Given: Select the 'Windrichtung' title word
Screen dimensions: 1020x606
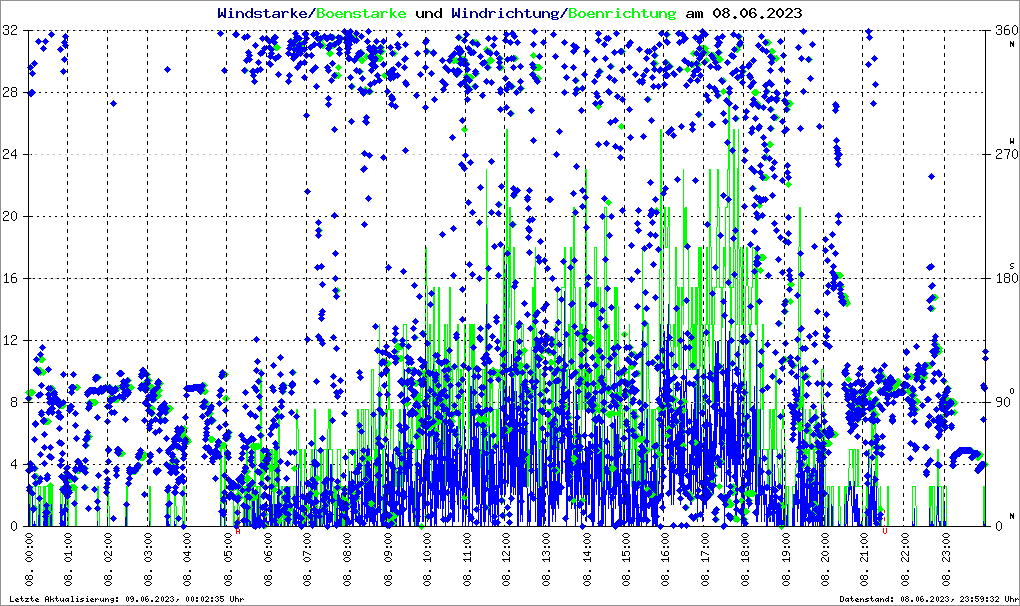Looking at the screenshot, I should click(505, 13).
